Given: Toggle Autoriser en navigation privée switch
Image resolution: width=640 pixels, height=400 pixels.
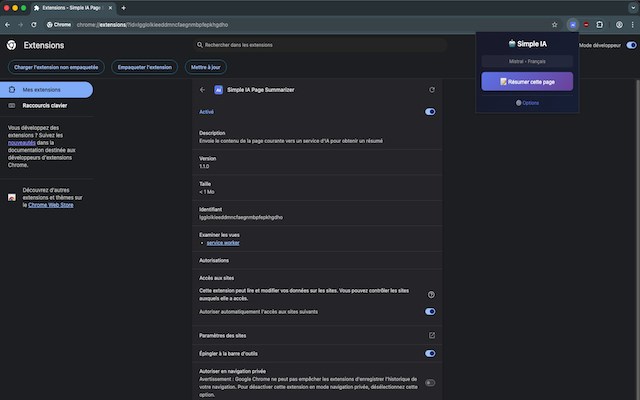Looking at the screenshot, I should point(430,383).
